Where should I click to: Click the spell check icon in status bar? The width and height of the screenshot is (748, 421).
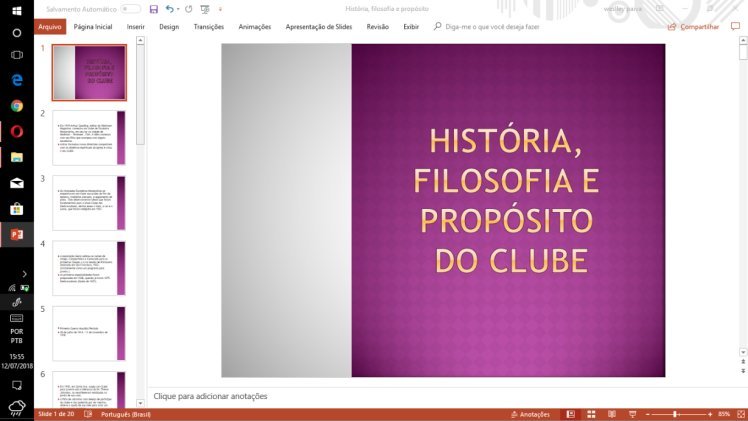tap(88, 414)
